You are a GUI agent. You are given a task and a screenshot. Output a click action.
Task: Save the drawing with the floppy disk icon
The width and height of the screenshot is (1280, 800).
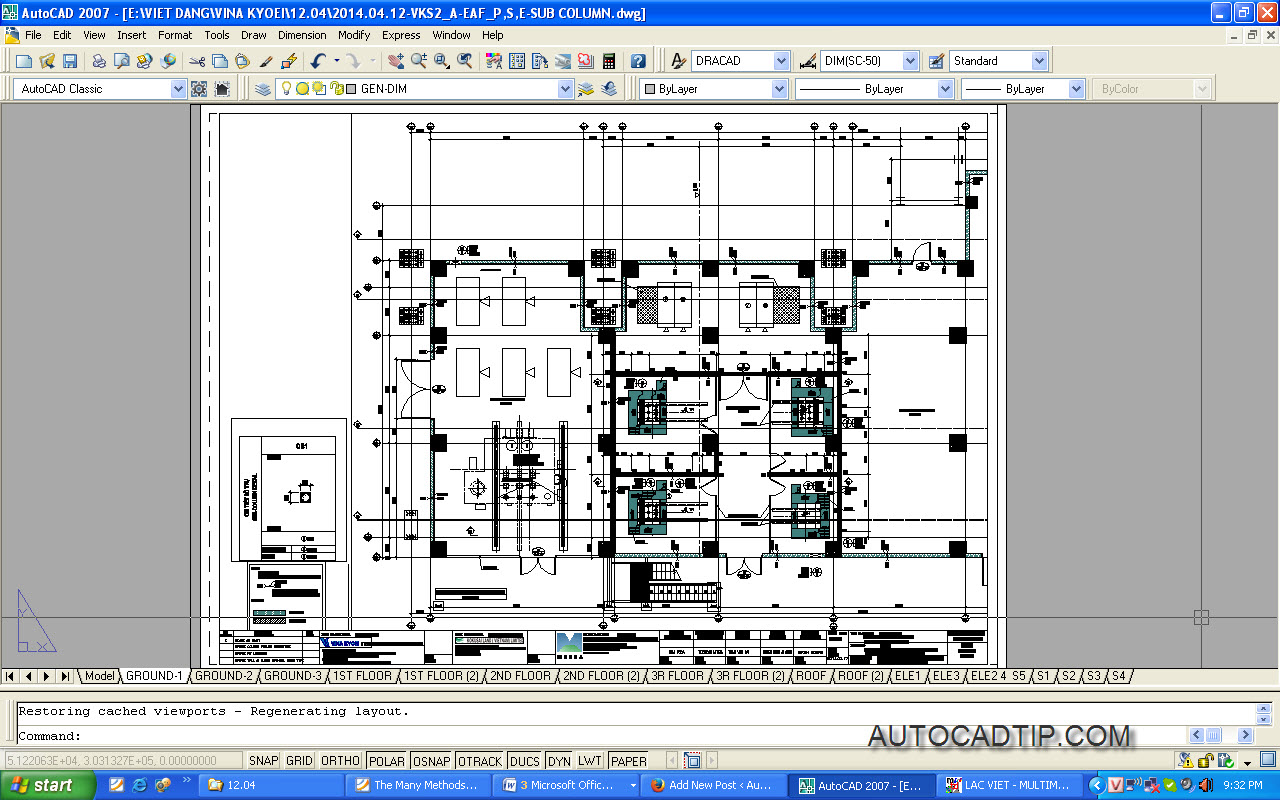[70, 61]
